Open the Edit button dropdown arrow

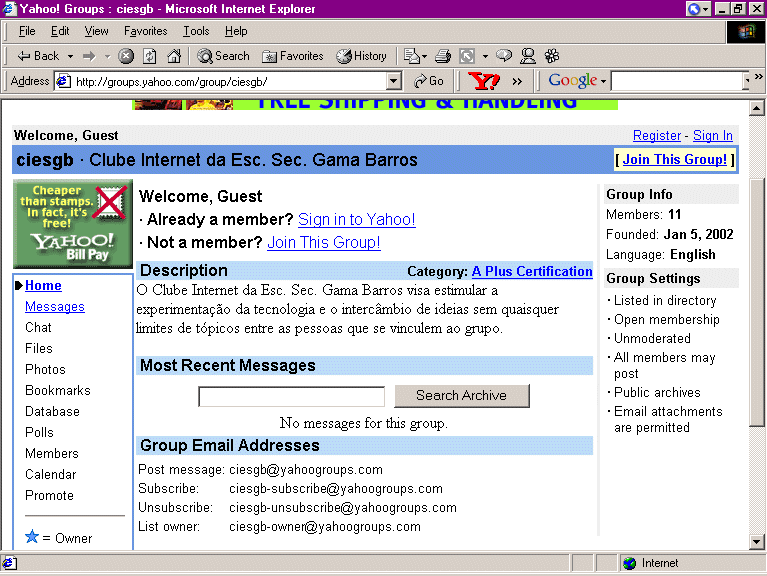[x=485, y=57]
